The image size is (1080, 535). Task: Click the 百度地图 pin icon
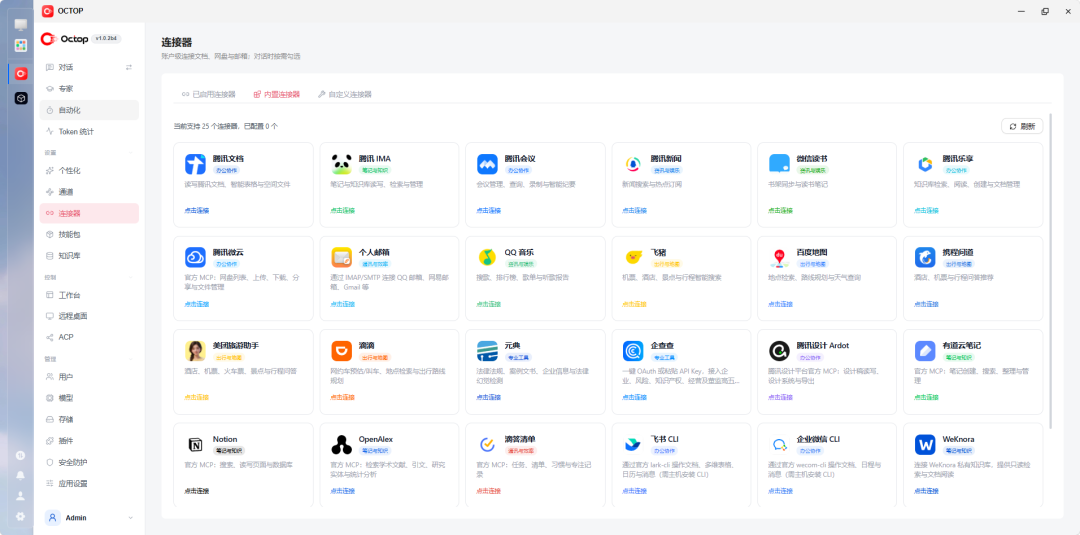tap(780, 258)
